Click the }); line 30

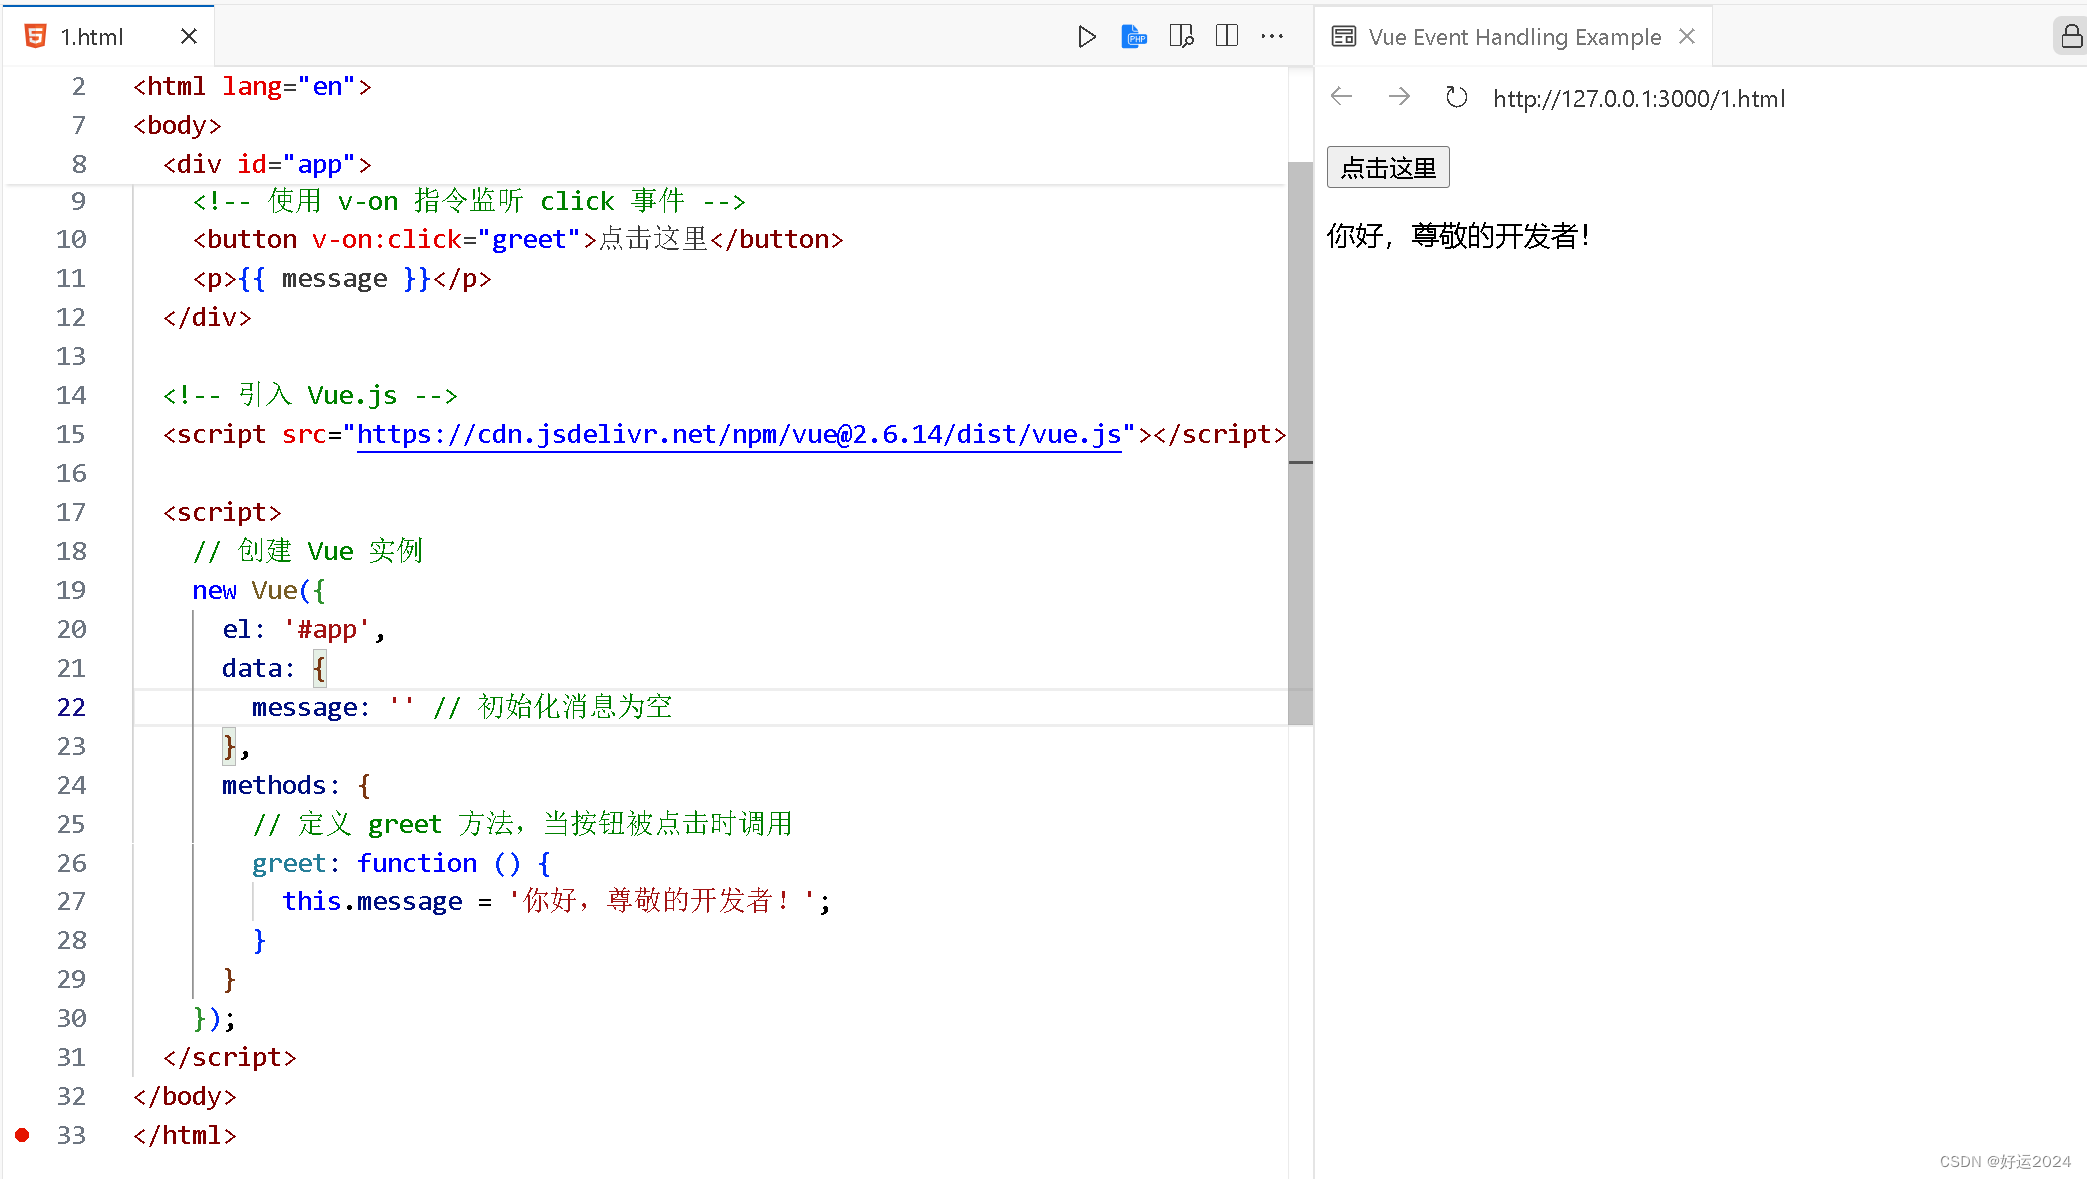pos(214,1018)
